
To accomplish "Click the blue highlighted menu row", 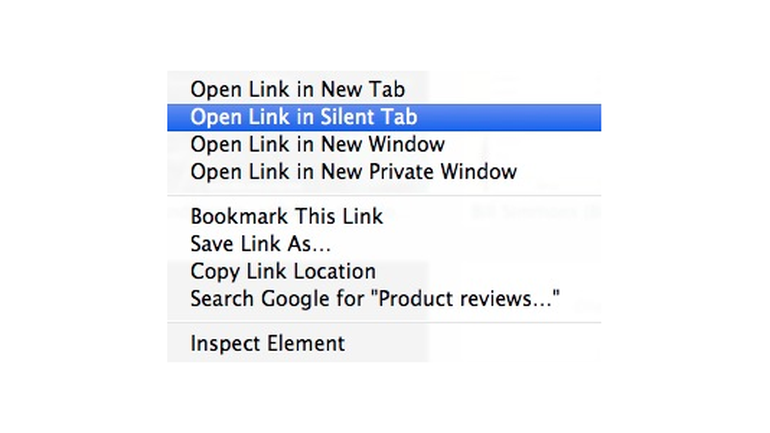I will pyautogui.click(x=383, y=117).
